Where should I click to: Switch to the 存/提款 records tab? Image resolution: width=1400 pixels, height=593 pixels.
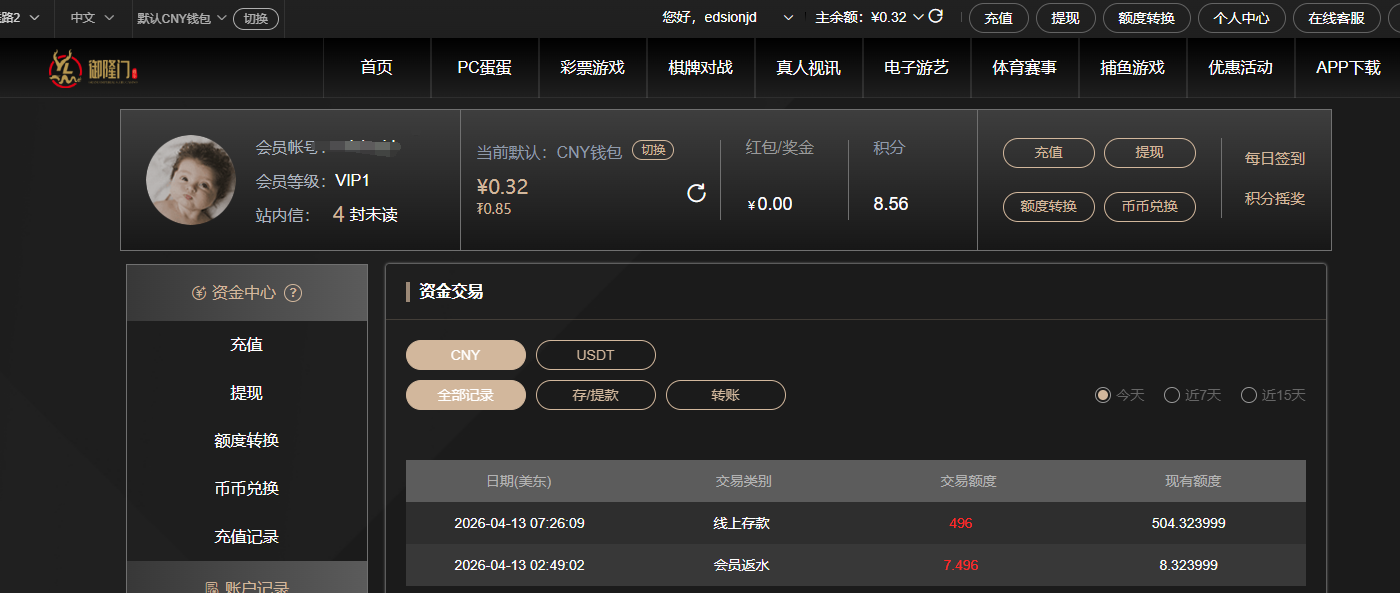[596, 395]
